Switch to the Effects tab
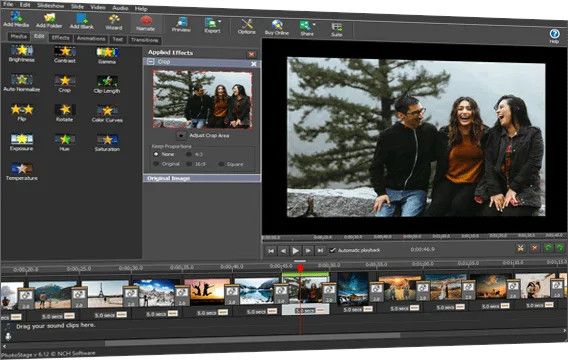568x360 pixels. (x=60, y=38)
